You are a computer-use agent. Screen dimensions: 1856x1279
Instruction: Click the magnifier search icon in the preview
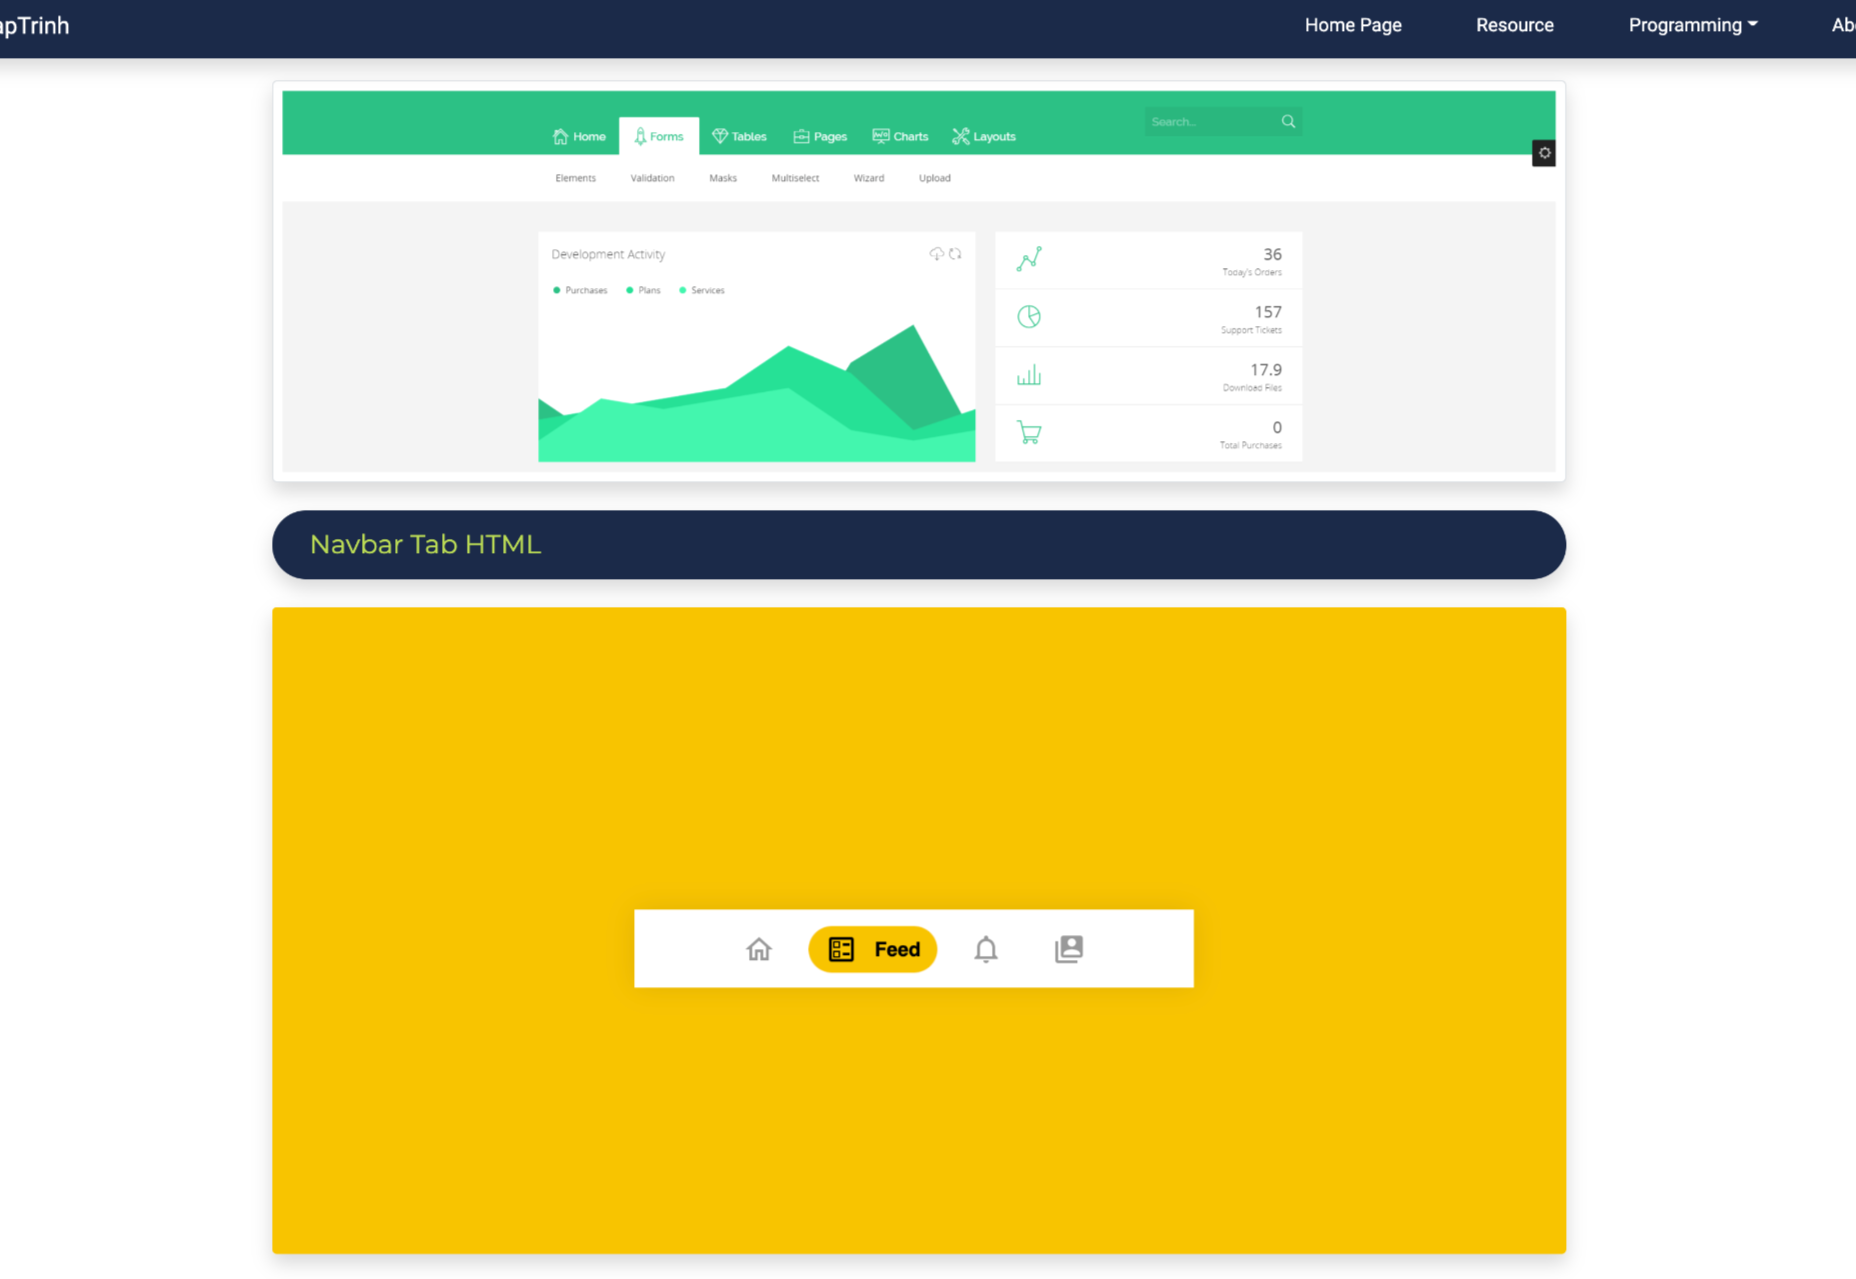(x=1288, y=121)
